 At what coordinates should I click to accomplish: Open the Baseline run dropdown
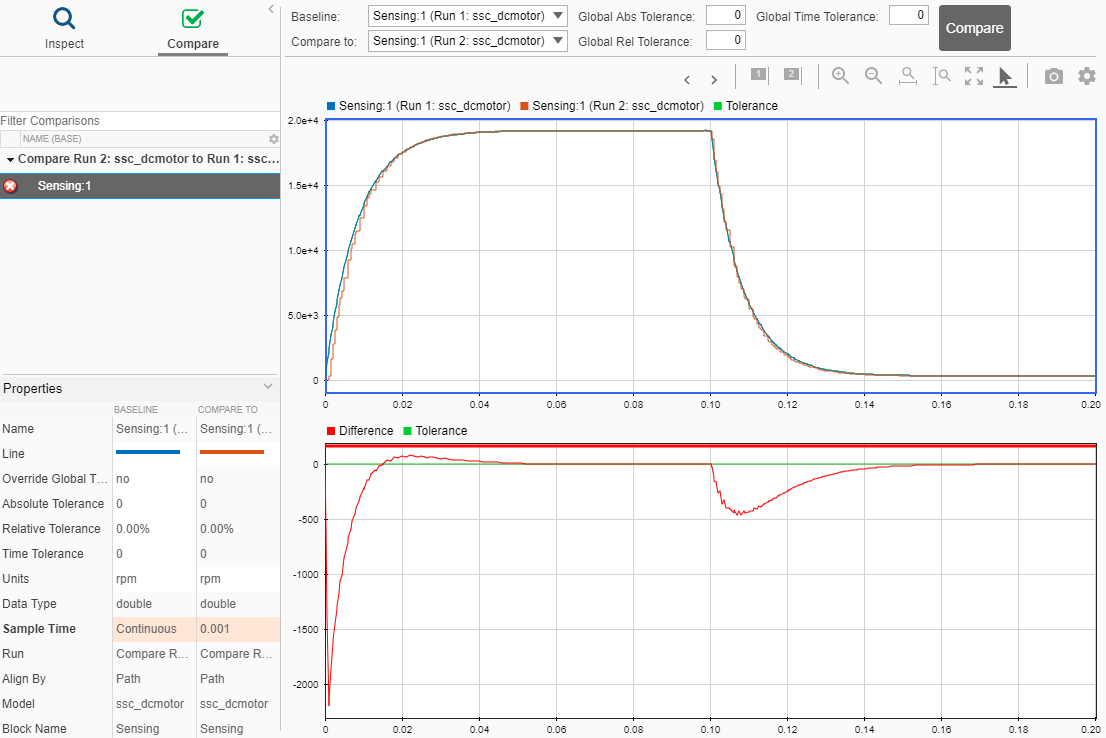559,16
